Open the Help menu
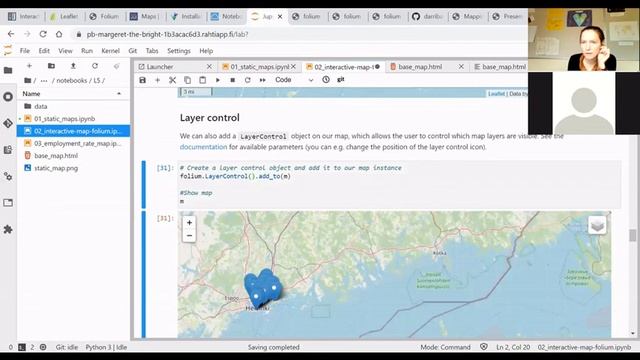This screenshot has width=640, height=360. pyautogui.click(x=206, y=51)
